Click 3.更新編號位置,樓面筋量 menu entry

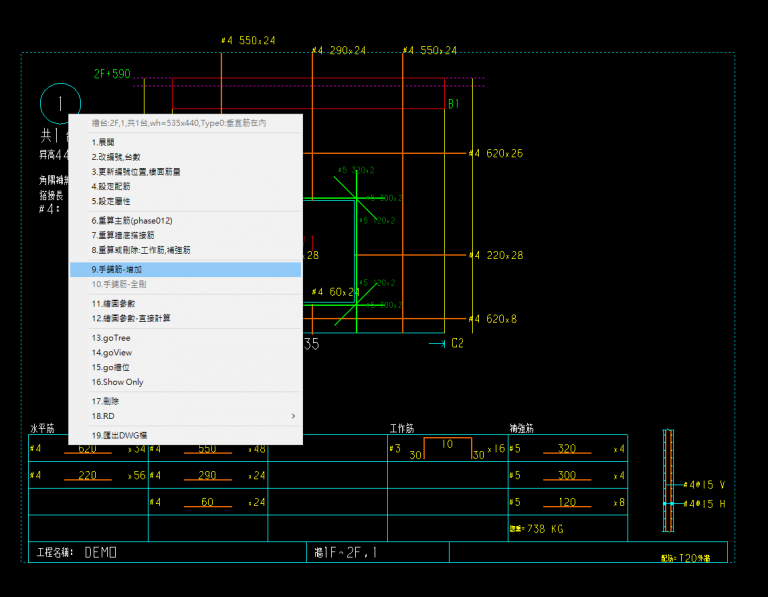(186, 171)
